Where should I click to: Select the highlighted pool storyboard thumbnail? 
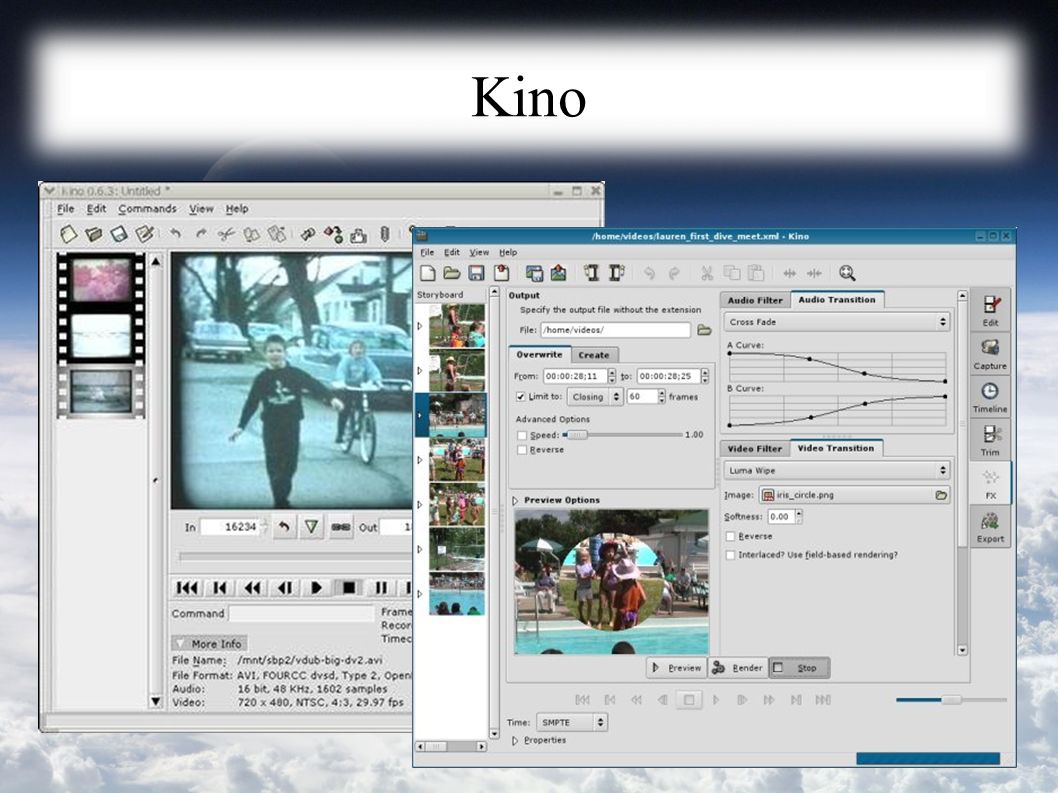click(x=457, y=416)
